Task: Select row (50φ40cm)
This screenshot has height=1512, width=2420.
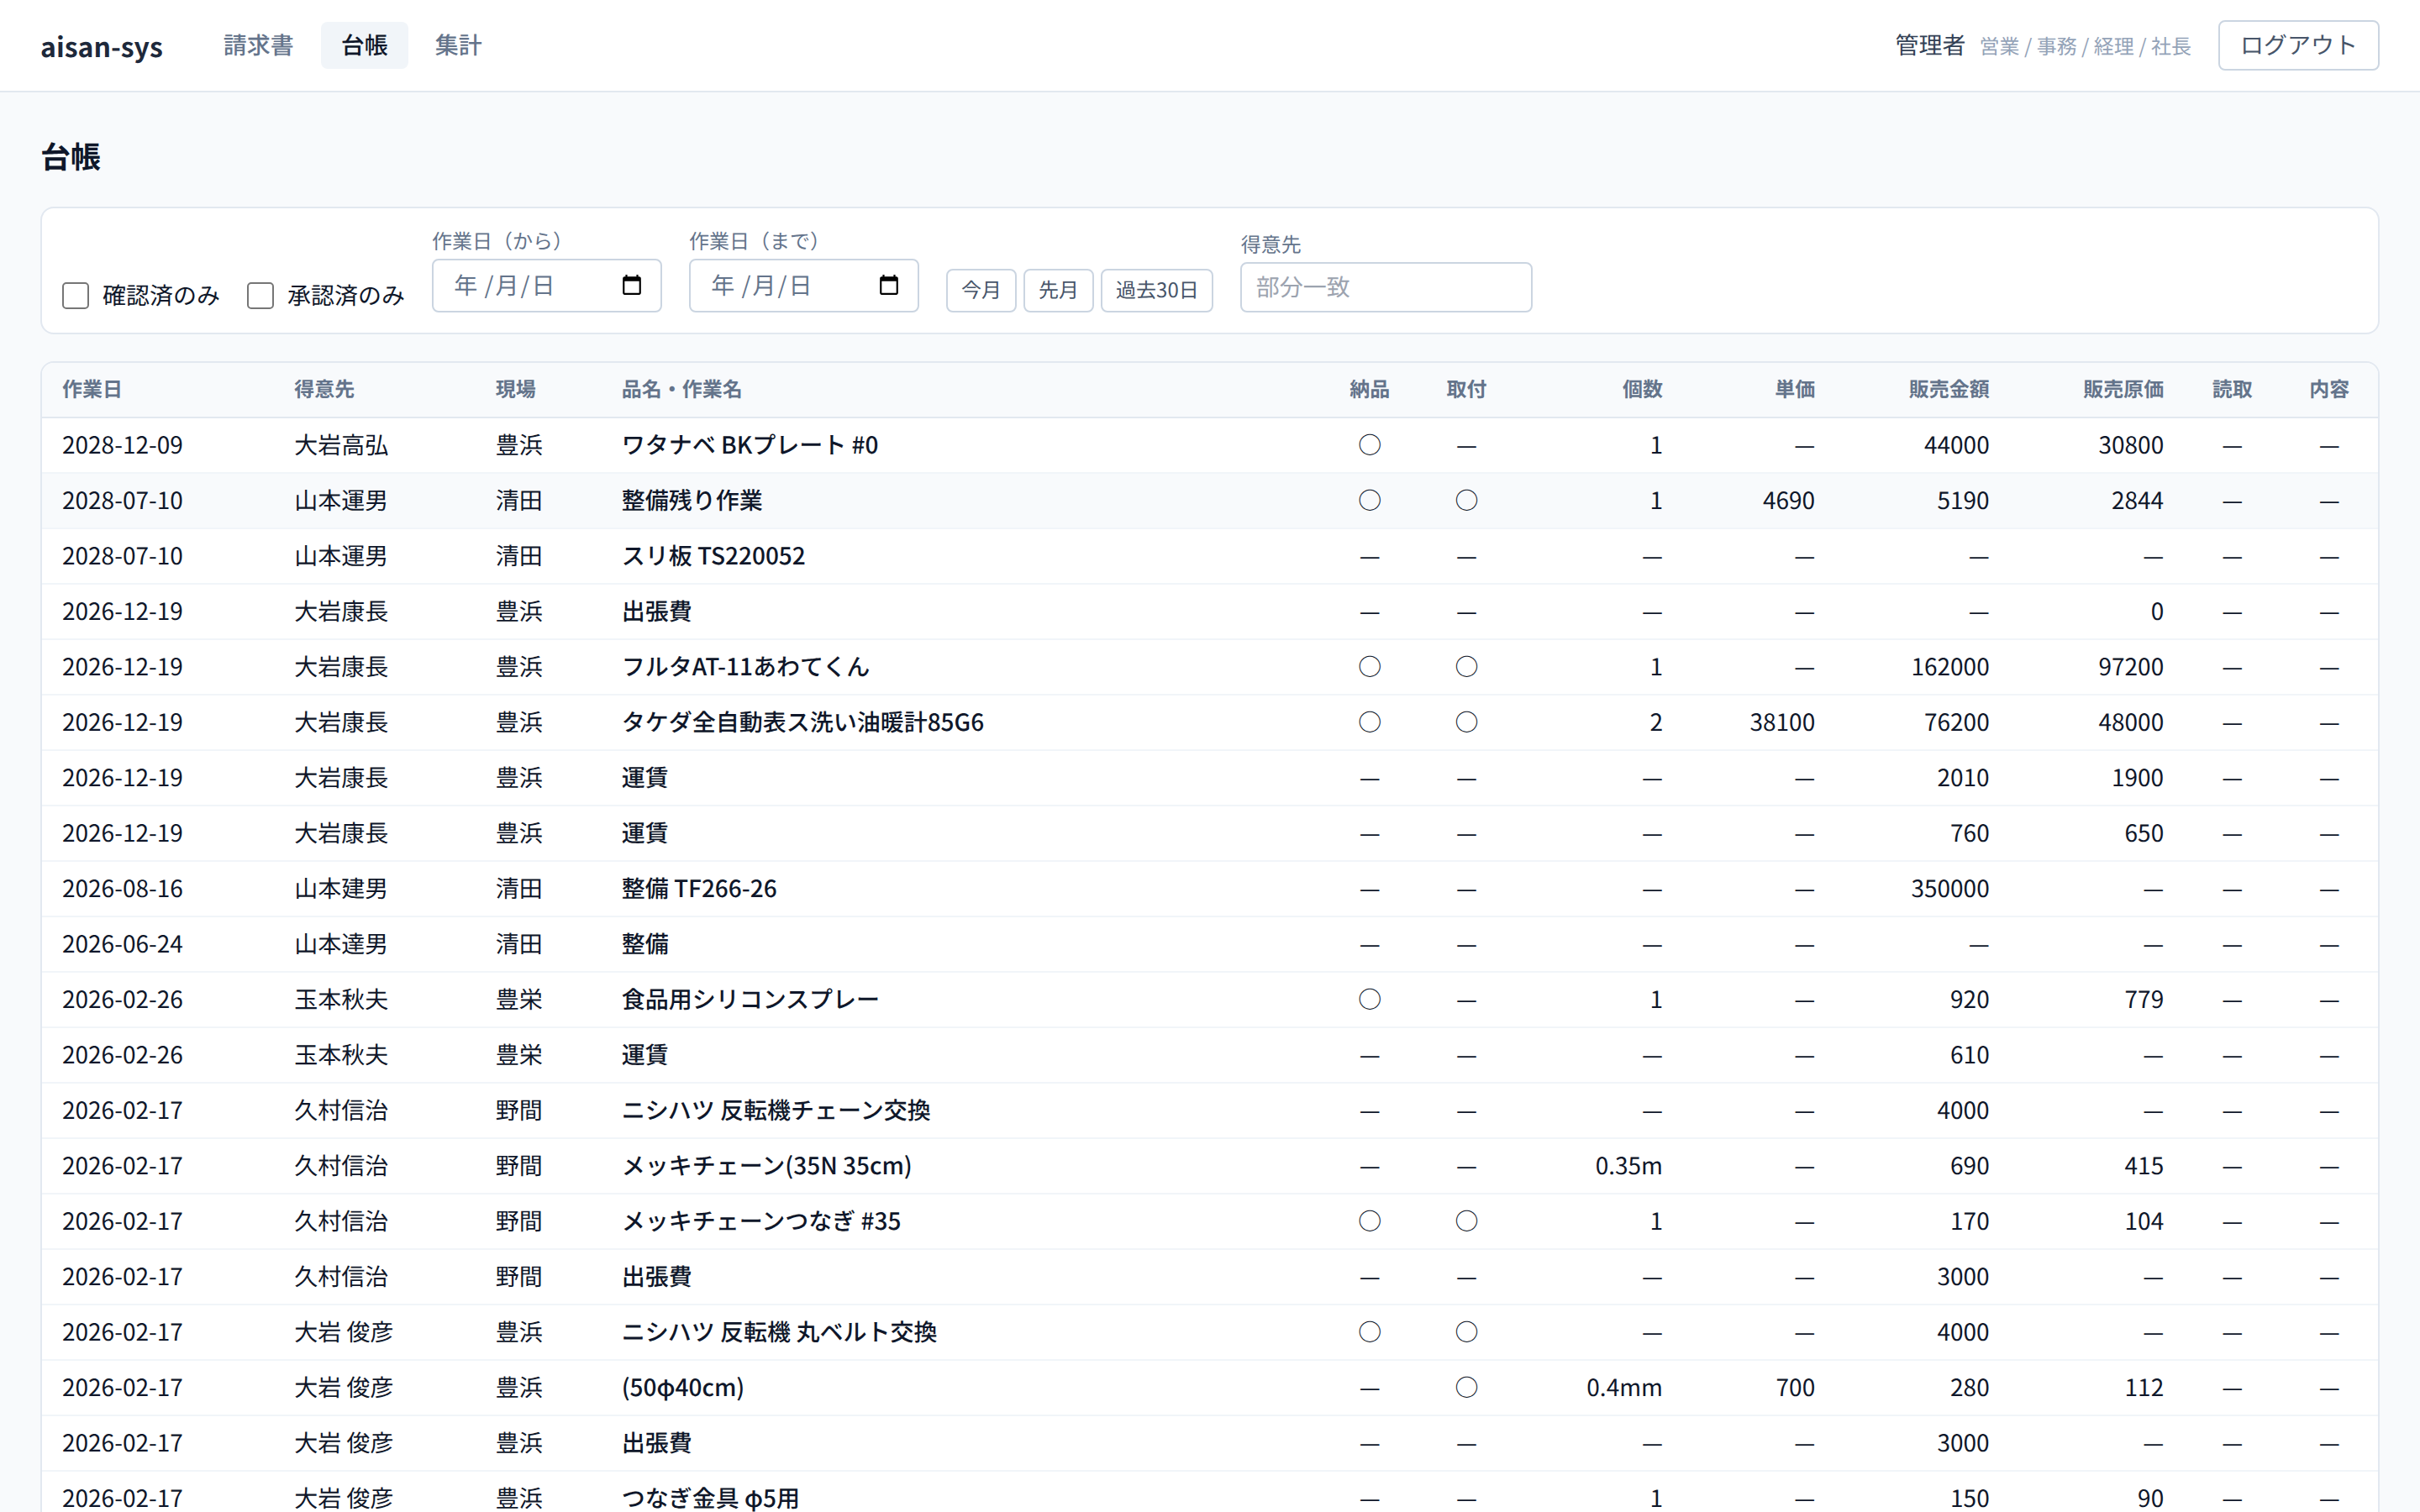Action: pyautogui.click(x=1209, y=1388)
